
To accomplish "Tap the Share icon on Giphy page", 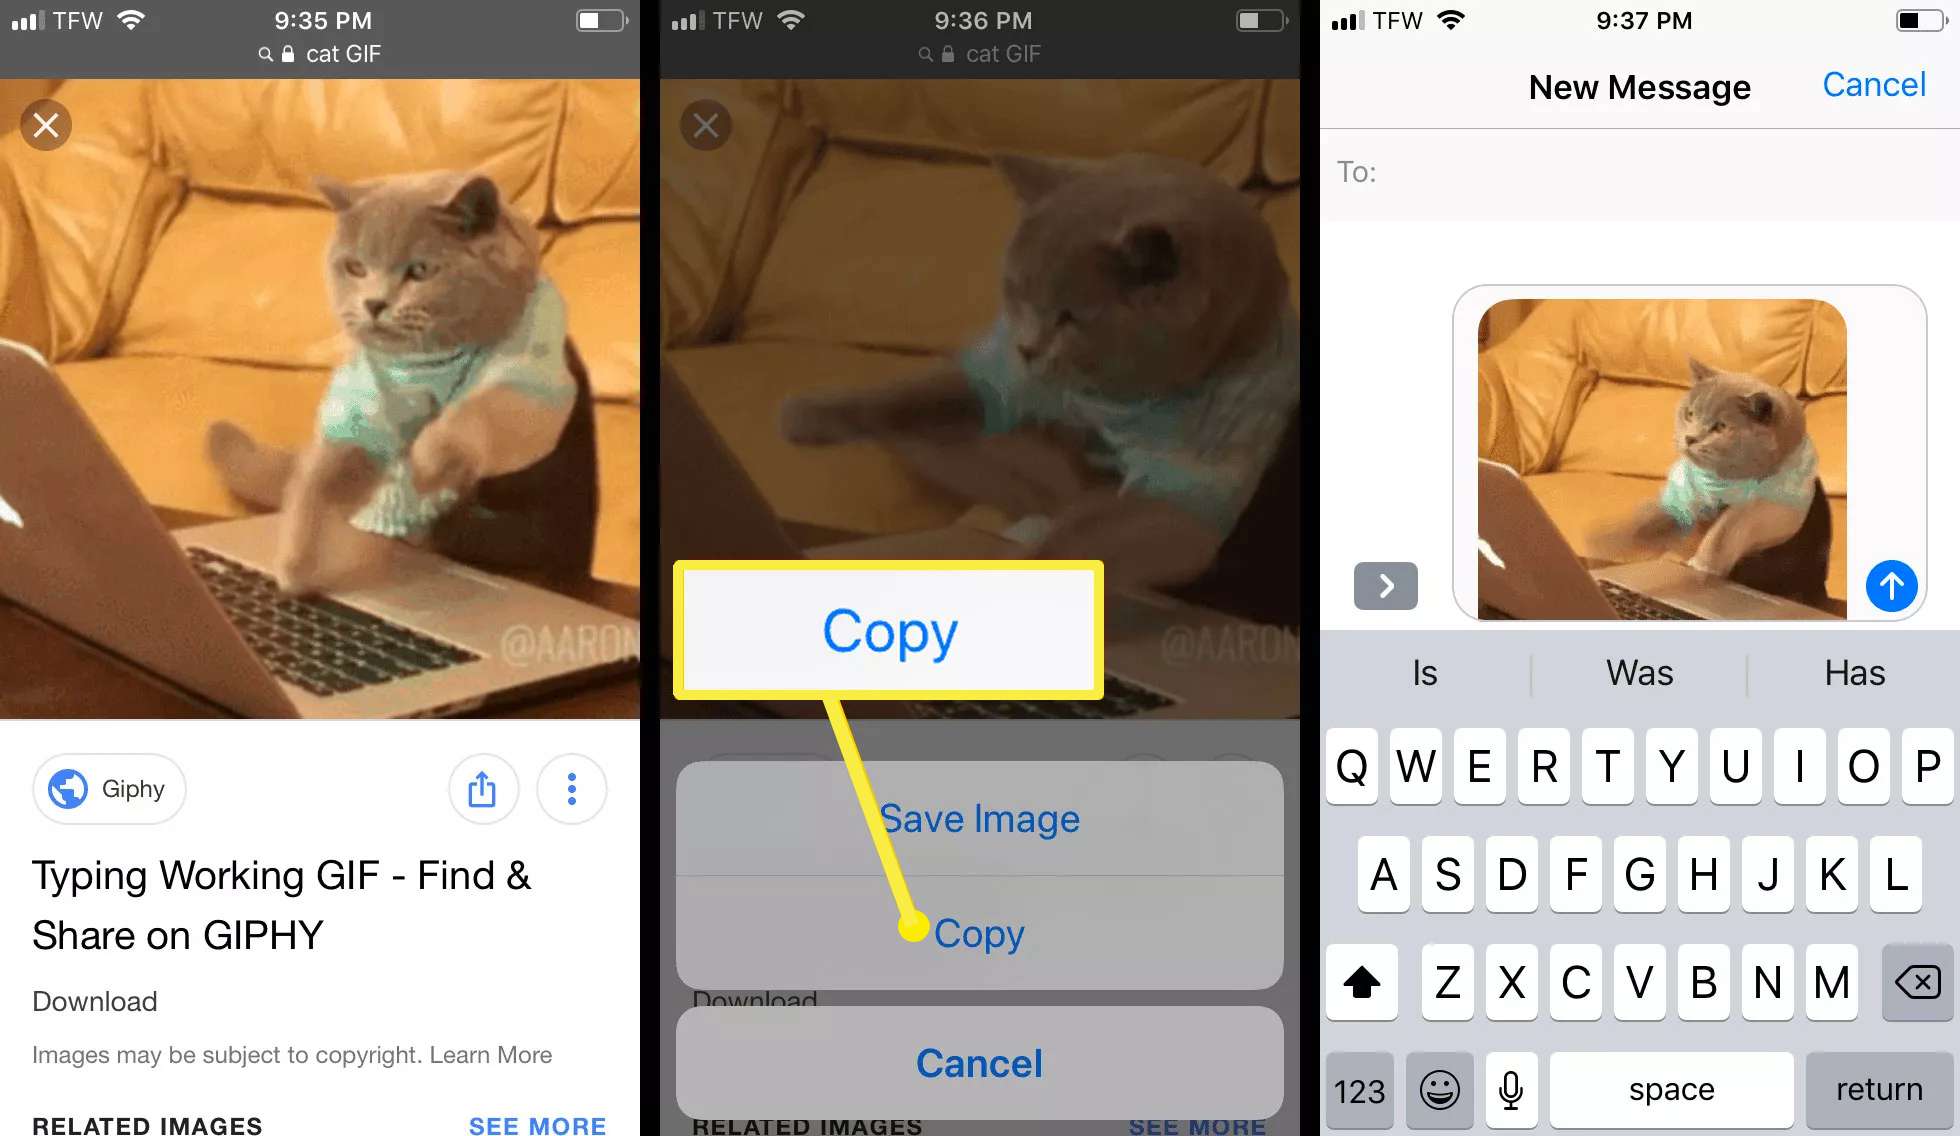I will 484,787.
